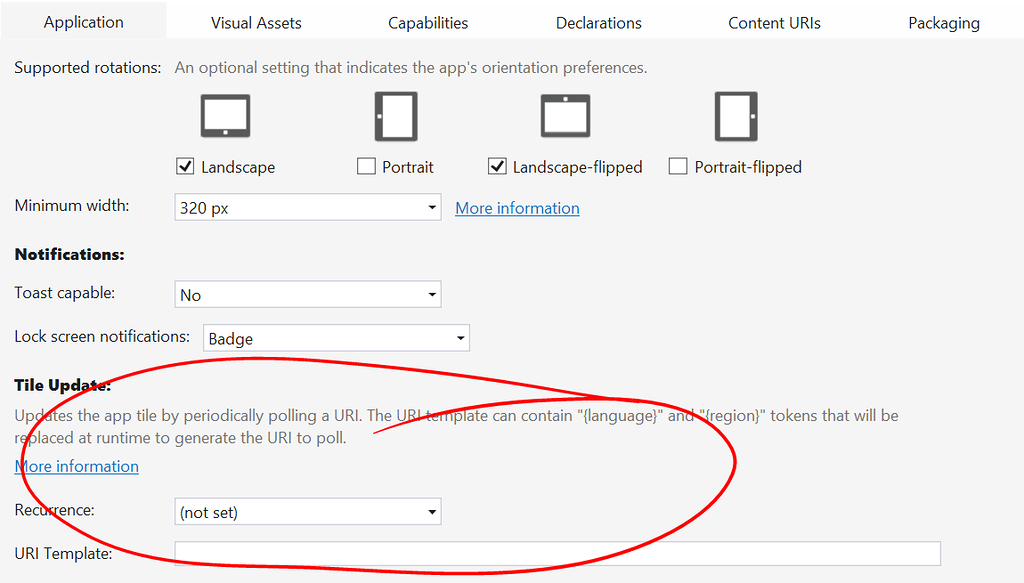The image size is (1024, 583).
Task: Open the Capabilities tab
Action: pyautogui.click(x=428, y=22)
